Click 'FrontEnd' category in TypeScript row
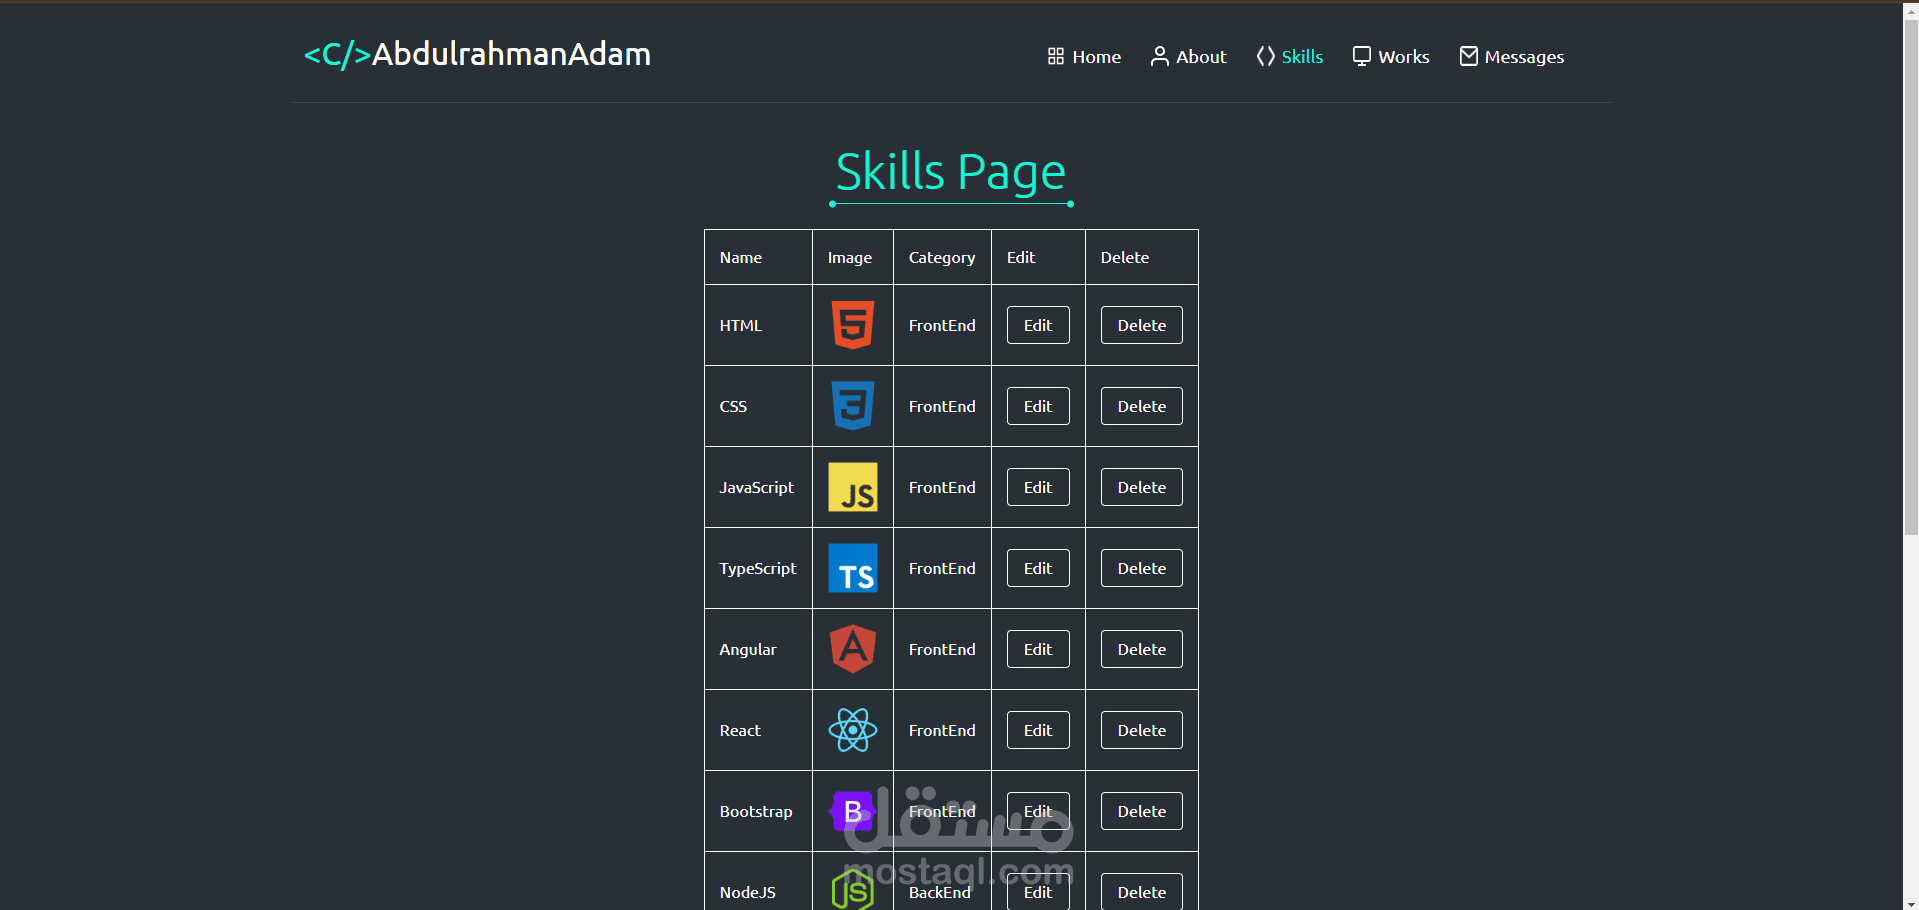 pos(942,568)
